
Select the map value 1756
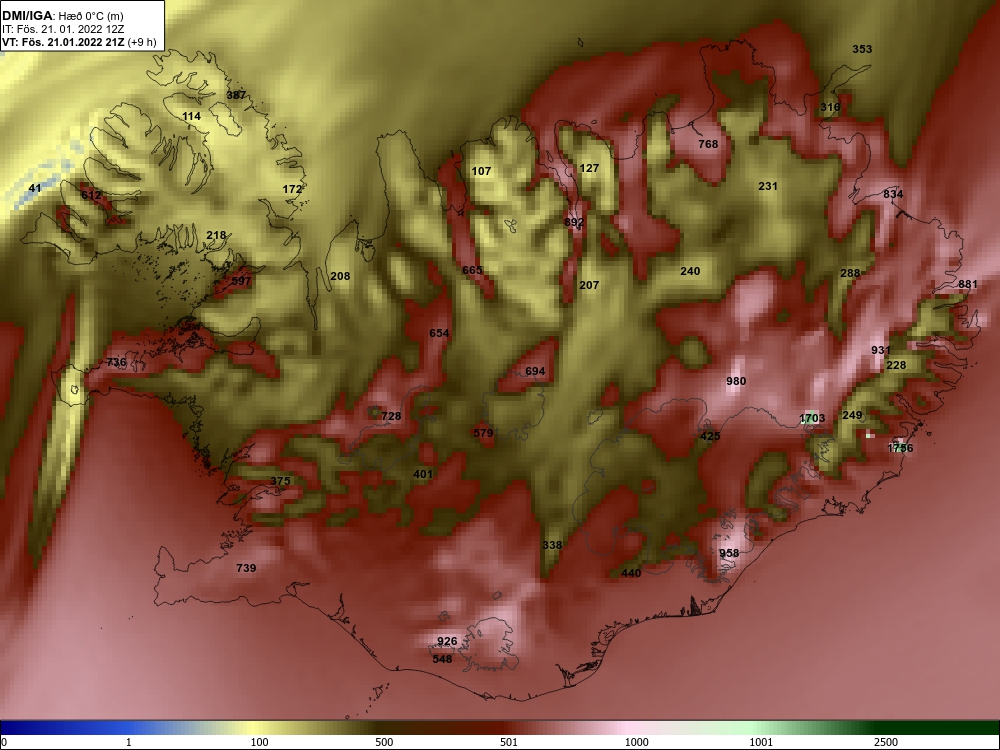pos(901,448)
